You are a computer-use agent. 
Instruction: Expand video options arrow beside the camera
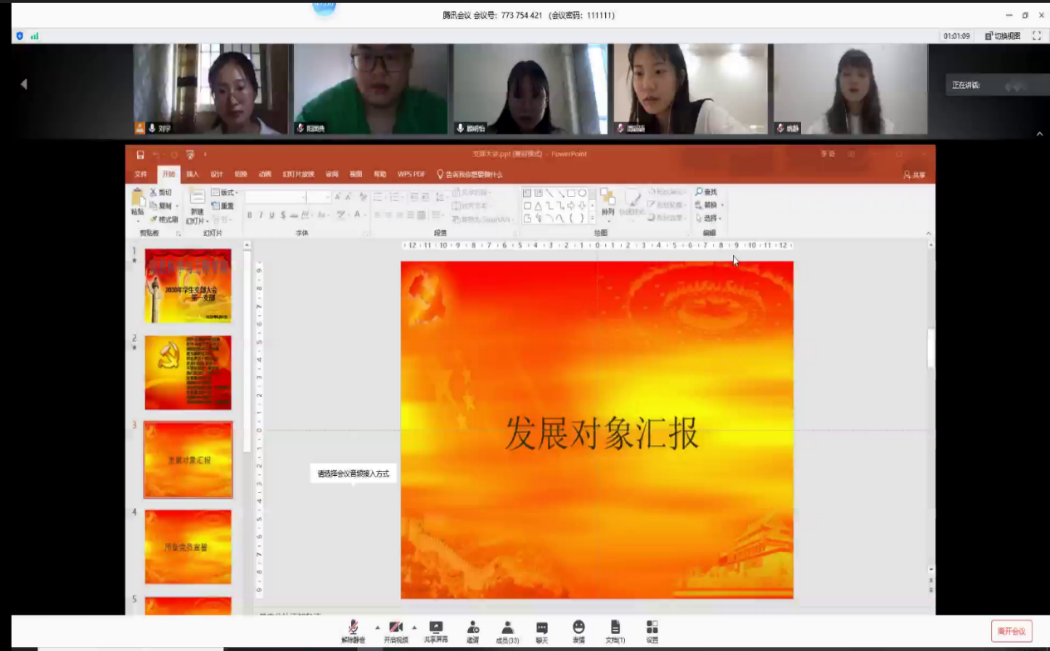[414, 627]
